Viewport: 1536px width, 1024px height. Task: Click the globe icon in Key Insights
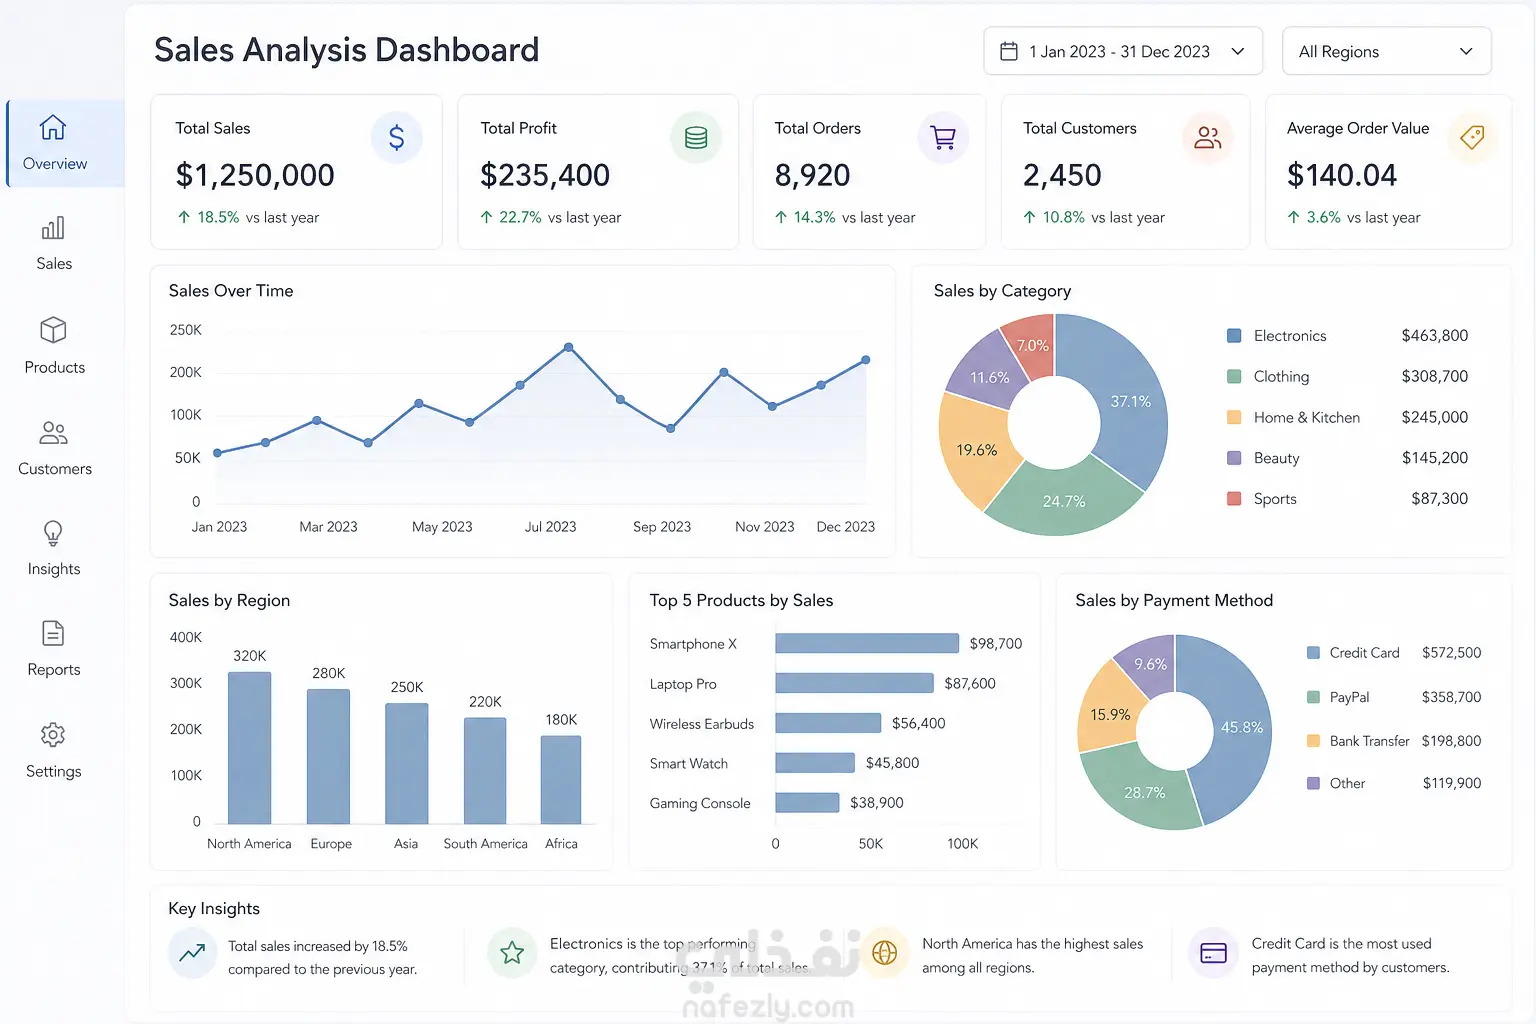coord(884,953)
